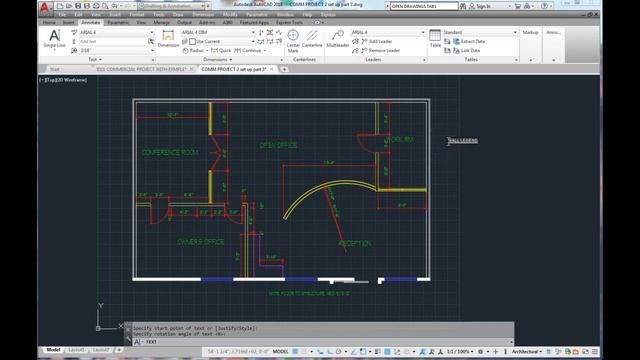Click the Plot quick-access icon
This screenshot has width=640, height=360.
click(x=96, y=6)
